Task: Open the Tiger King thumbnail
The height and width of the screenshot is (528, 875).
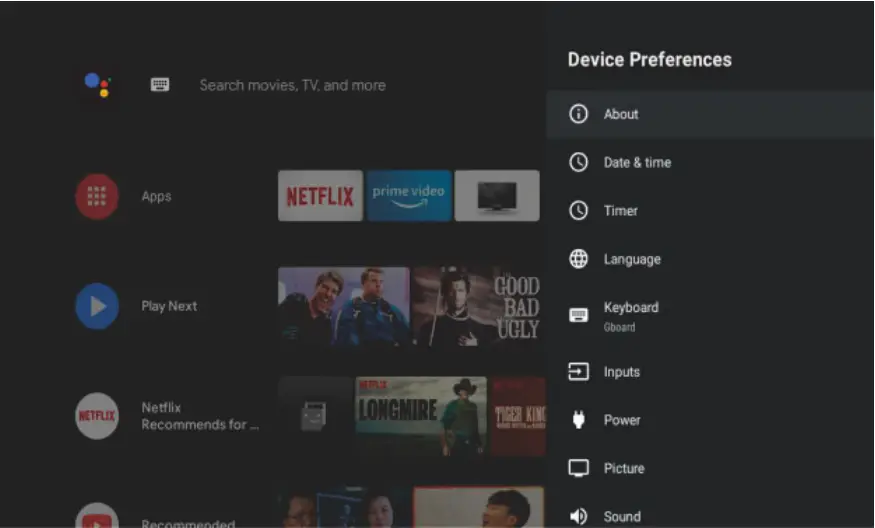Action: (x=518, y=416)
